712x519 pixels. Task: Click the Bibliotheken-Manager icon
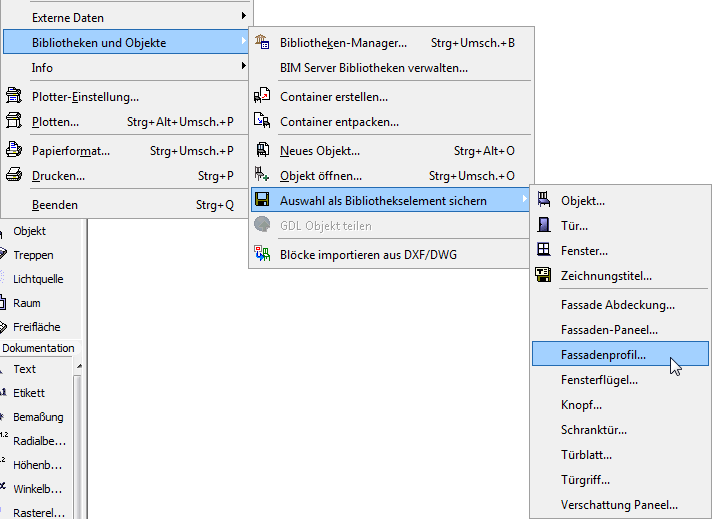pos(263,43)
